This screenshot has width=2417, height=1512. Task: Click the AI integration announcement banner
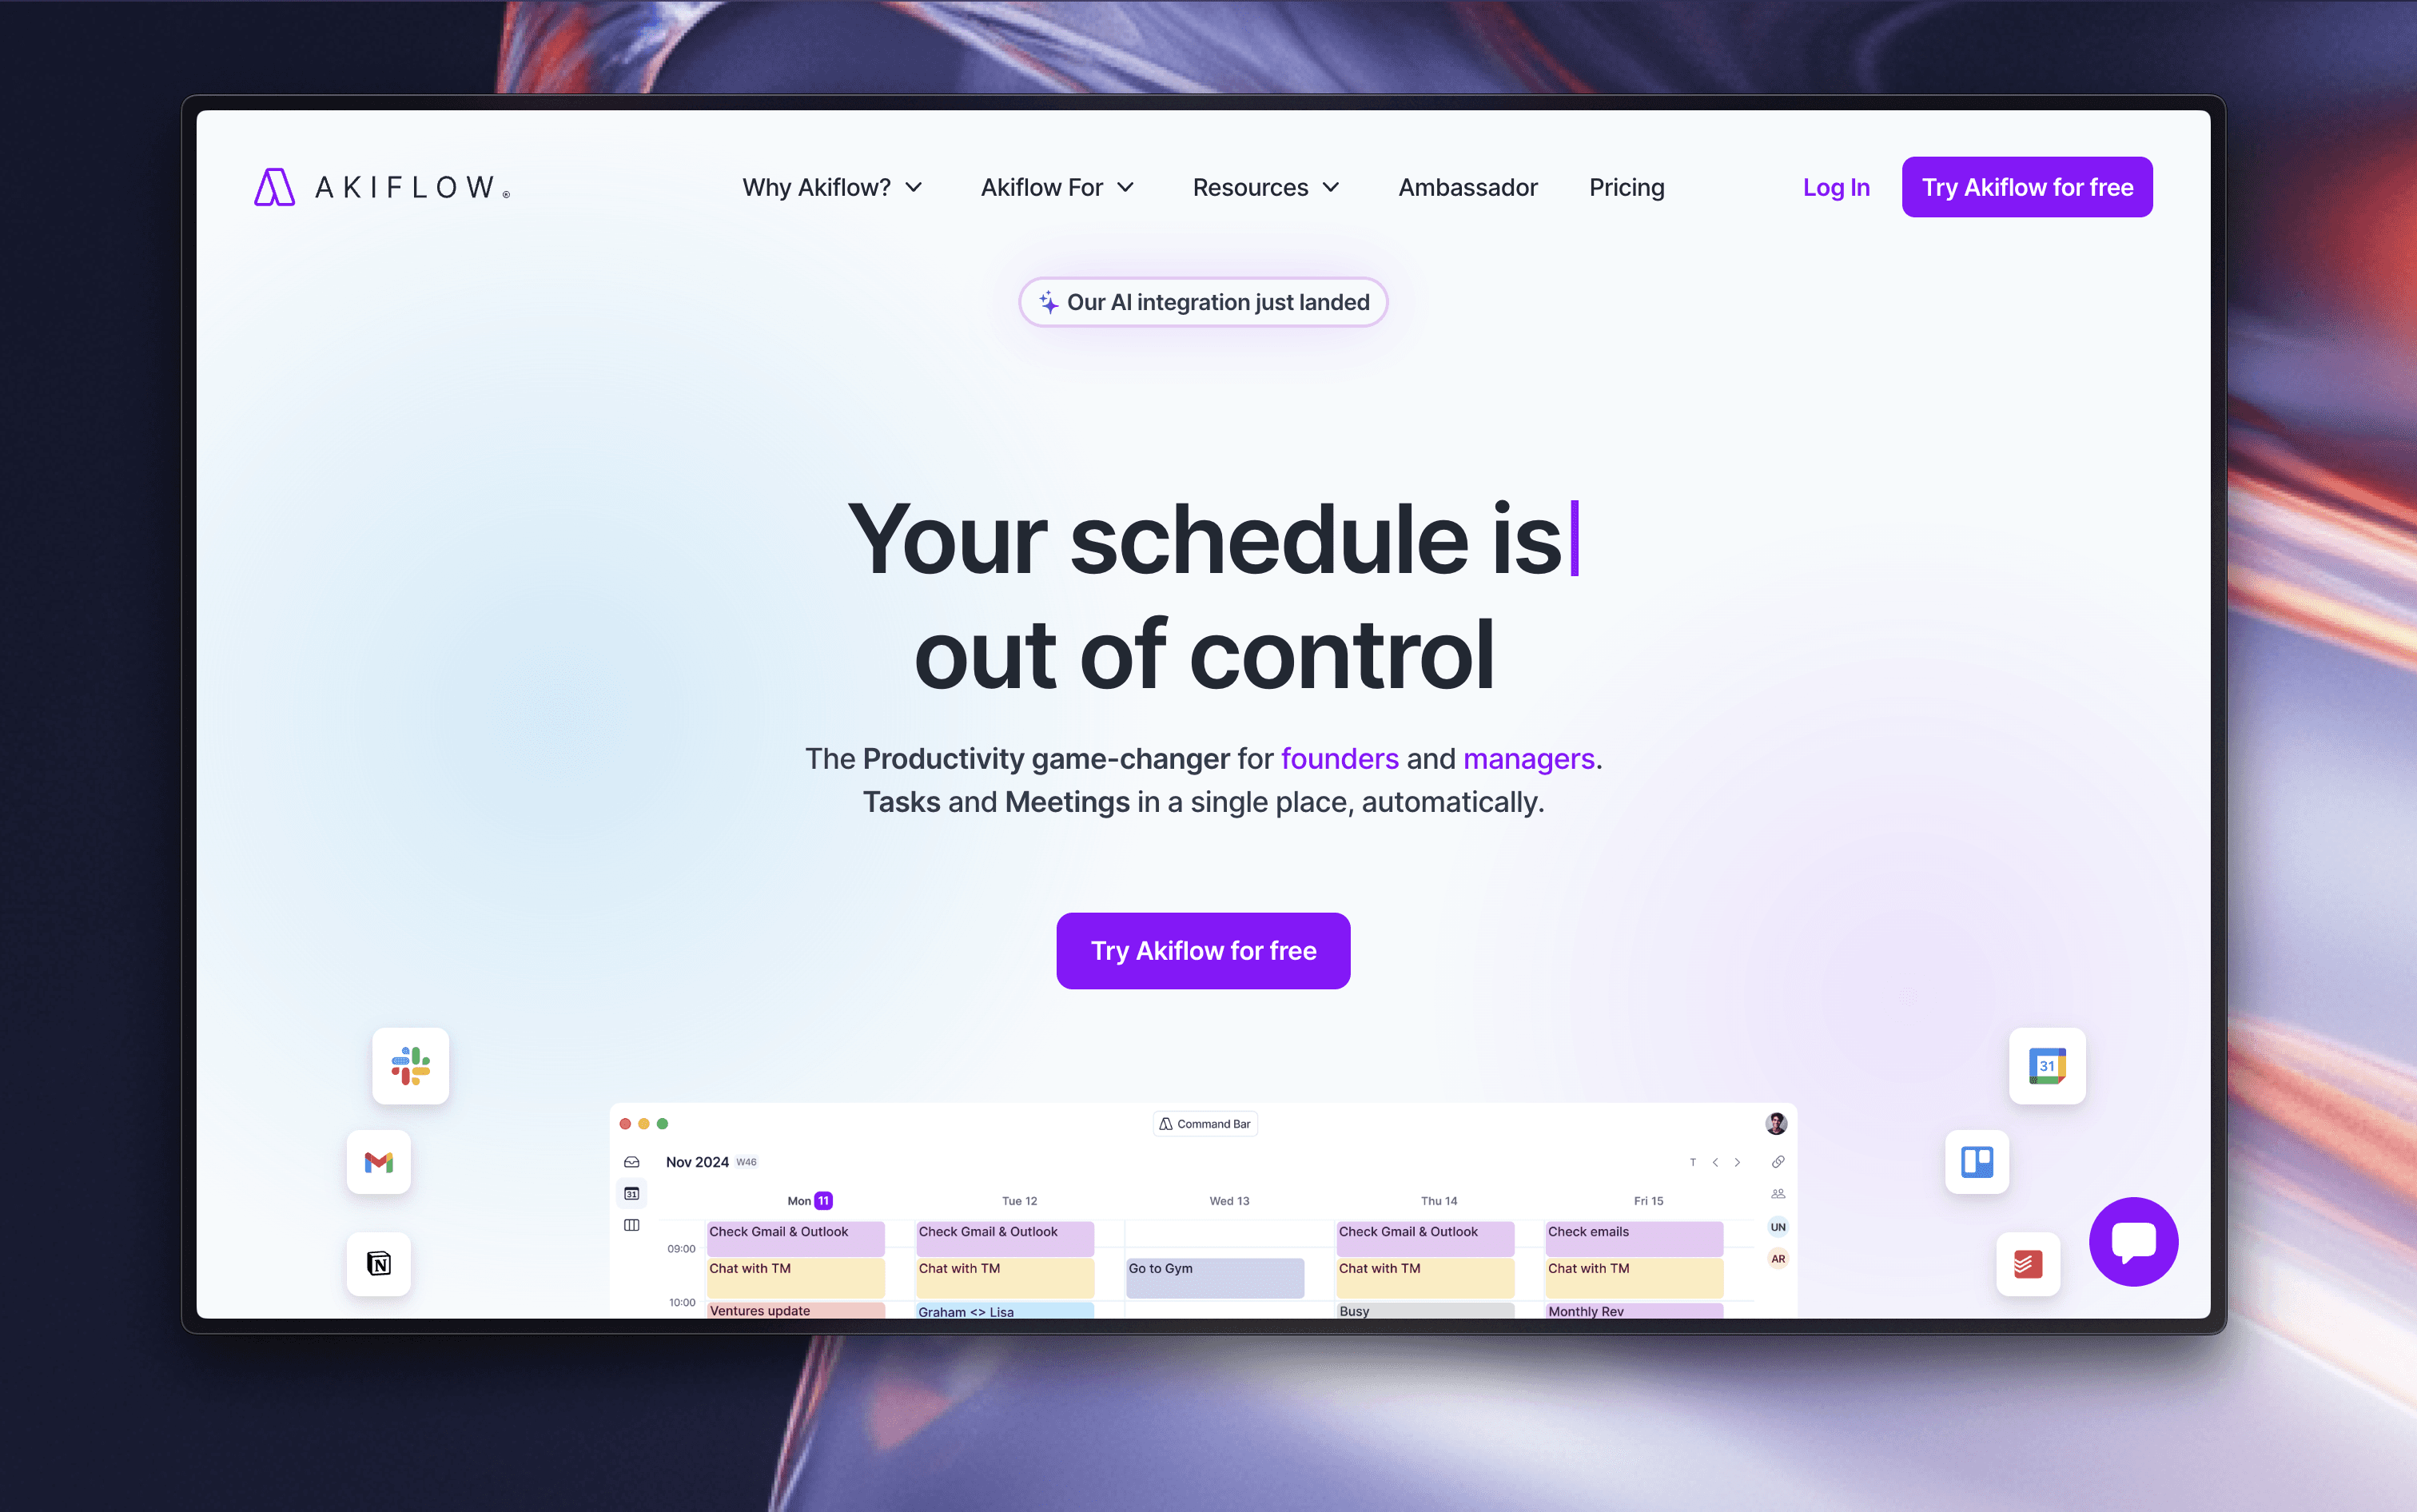coord(1201,301)
